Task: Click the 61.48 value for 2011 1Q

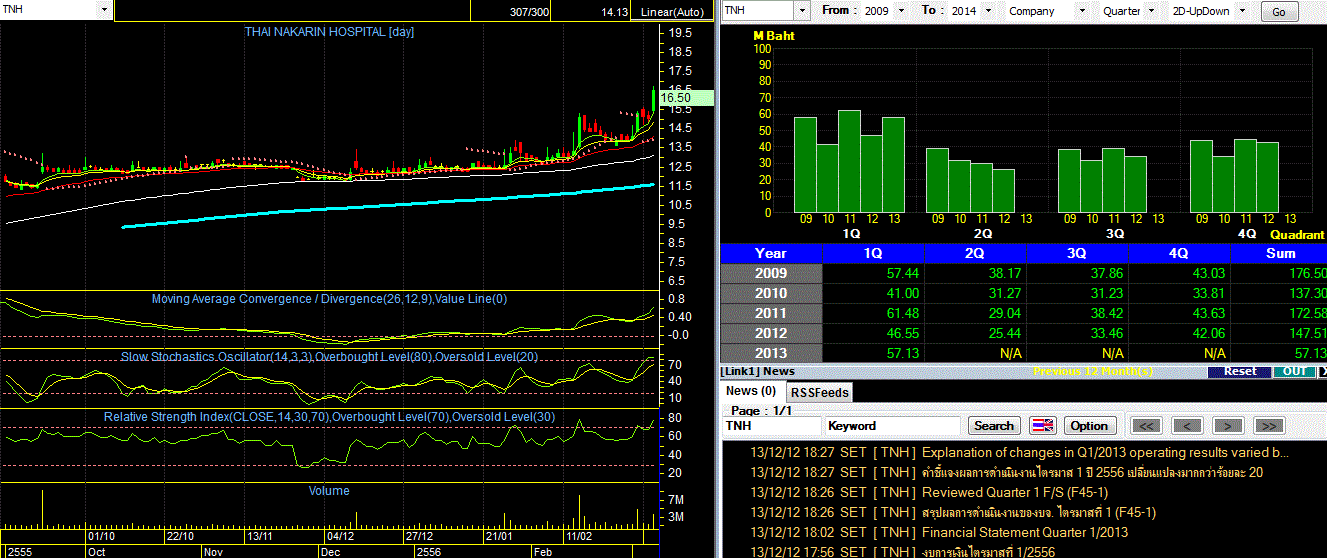Action: point(902,313)
